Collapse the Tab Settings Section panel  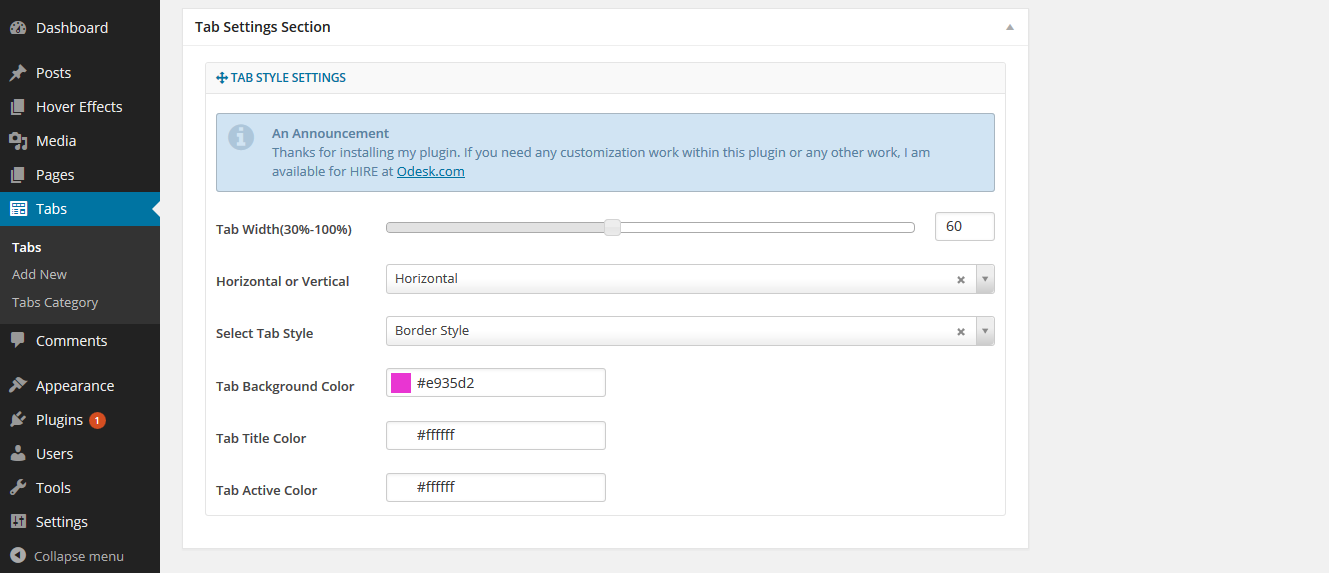point(1010,27)
